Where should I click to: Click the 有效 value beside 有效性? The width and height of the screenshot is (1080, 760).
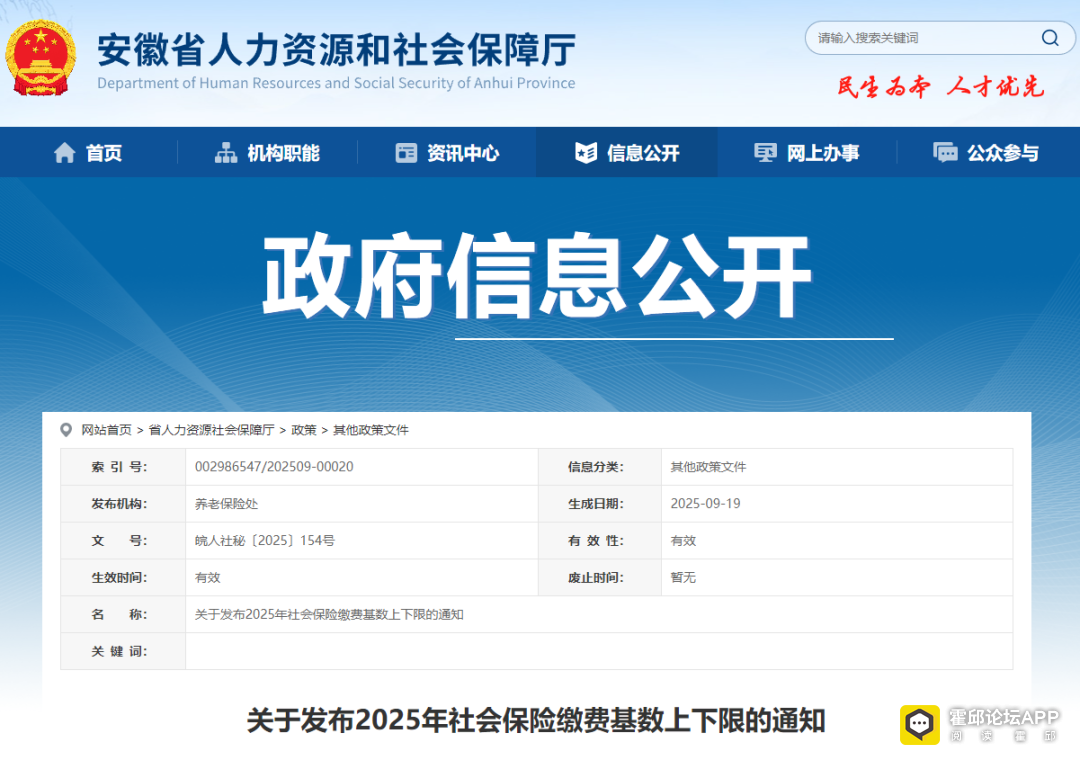point(683,541)
